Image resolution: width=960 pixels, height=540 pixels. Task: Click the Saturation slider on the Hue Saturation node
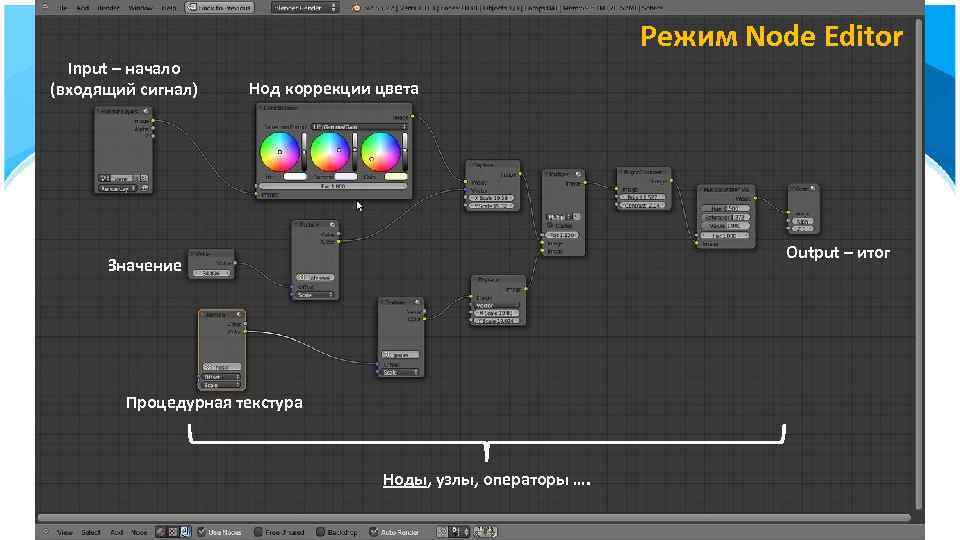pos(726,217)
